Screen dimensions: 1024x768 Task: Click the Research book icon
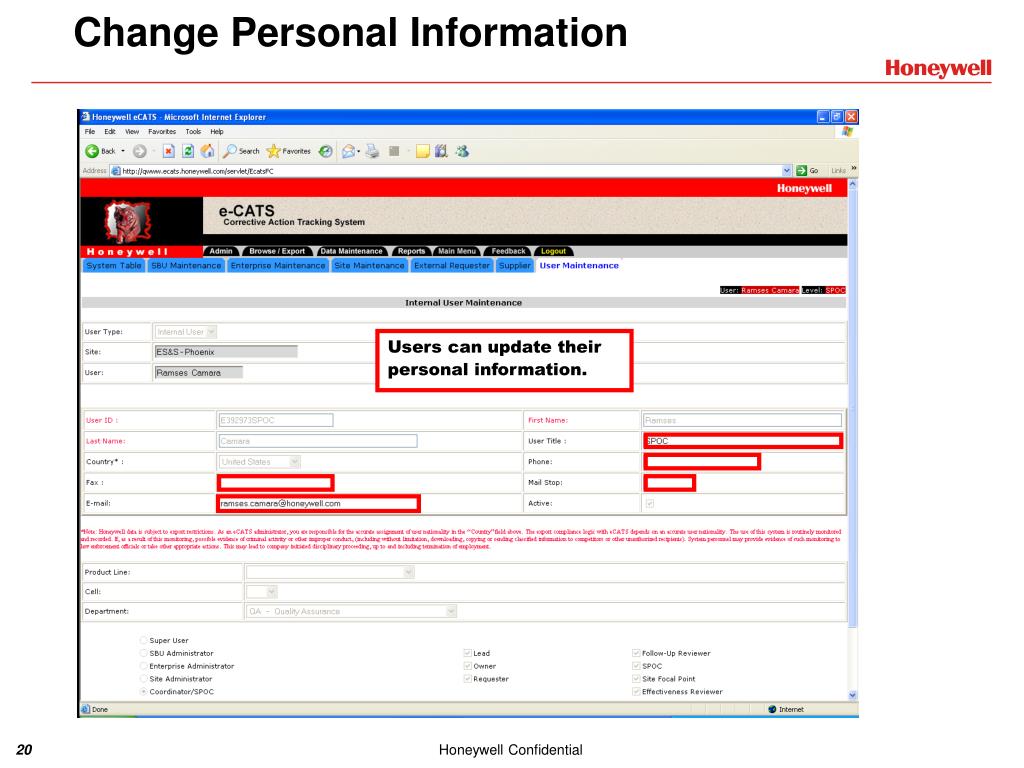[x=441, y=152]
